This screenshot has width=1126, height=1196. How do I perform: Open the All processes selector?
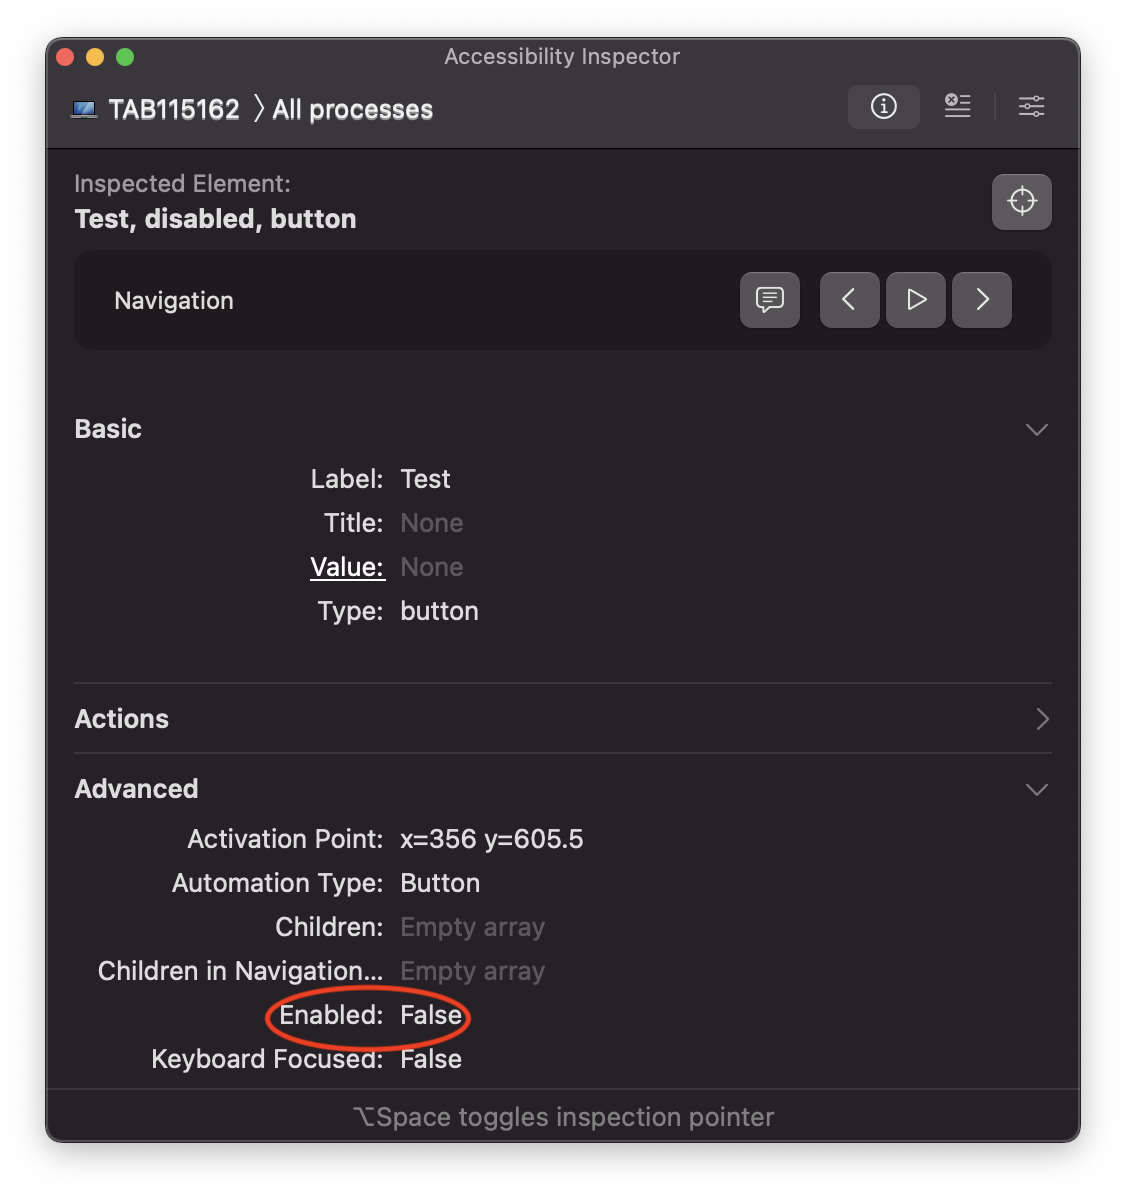click(x=351, y=109)
